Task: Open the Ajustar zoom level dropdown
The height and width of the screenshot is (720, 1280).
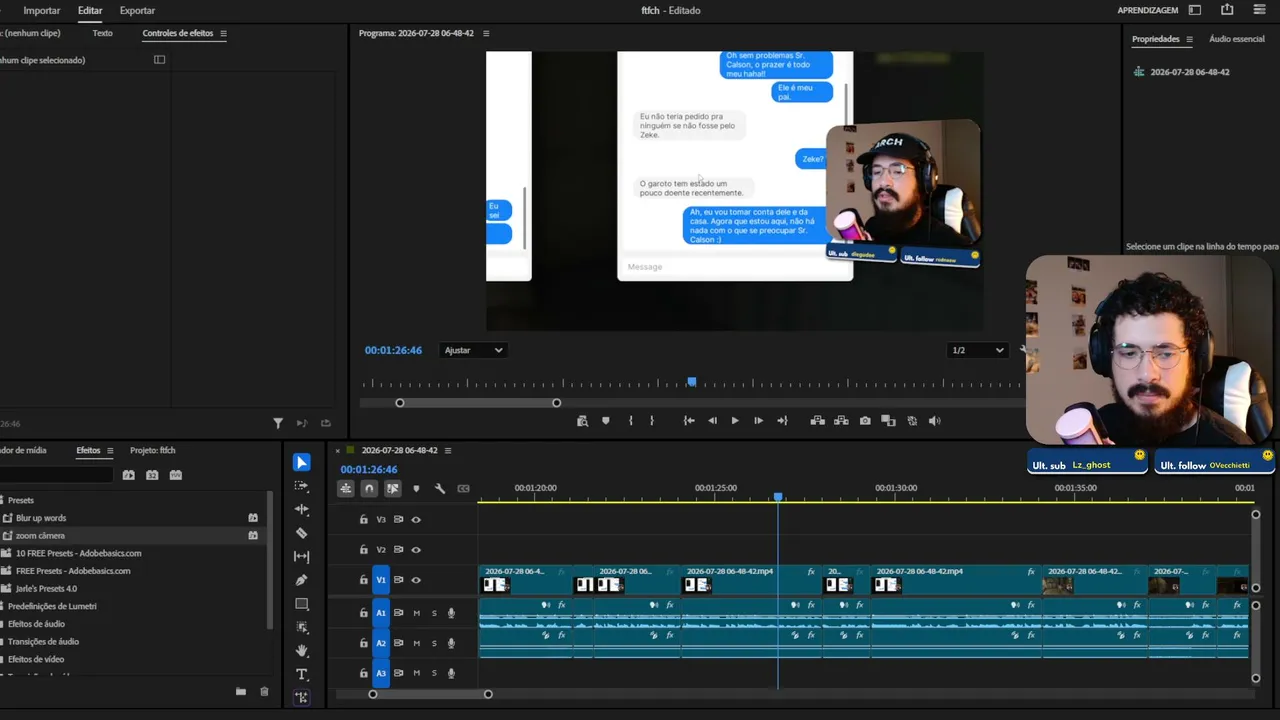Action: [474, 350]
